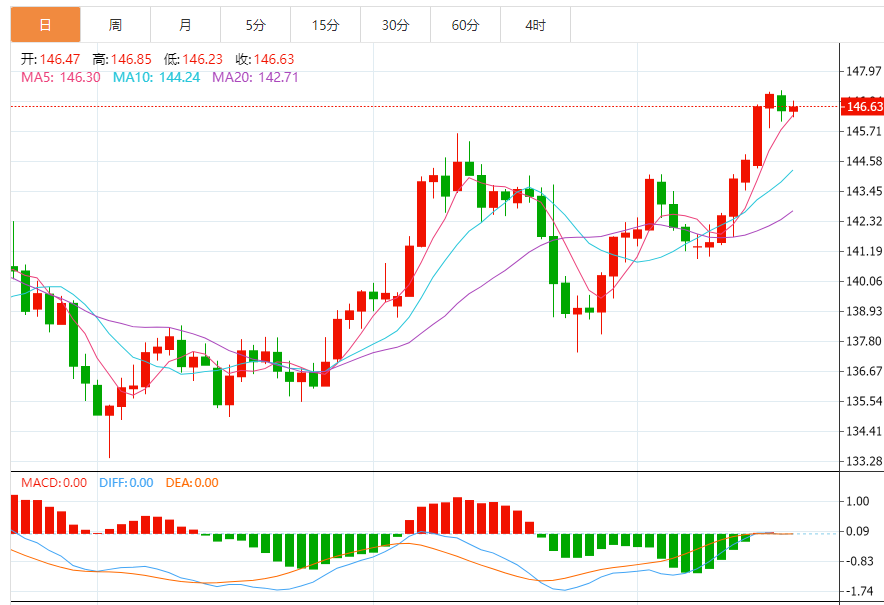This screenshot has width=884, height=605.
Task: Click the 147.97 price axis label
Action: tap(864, 71)
